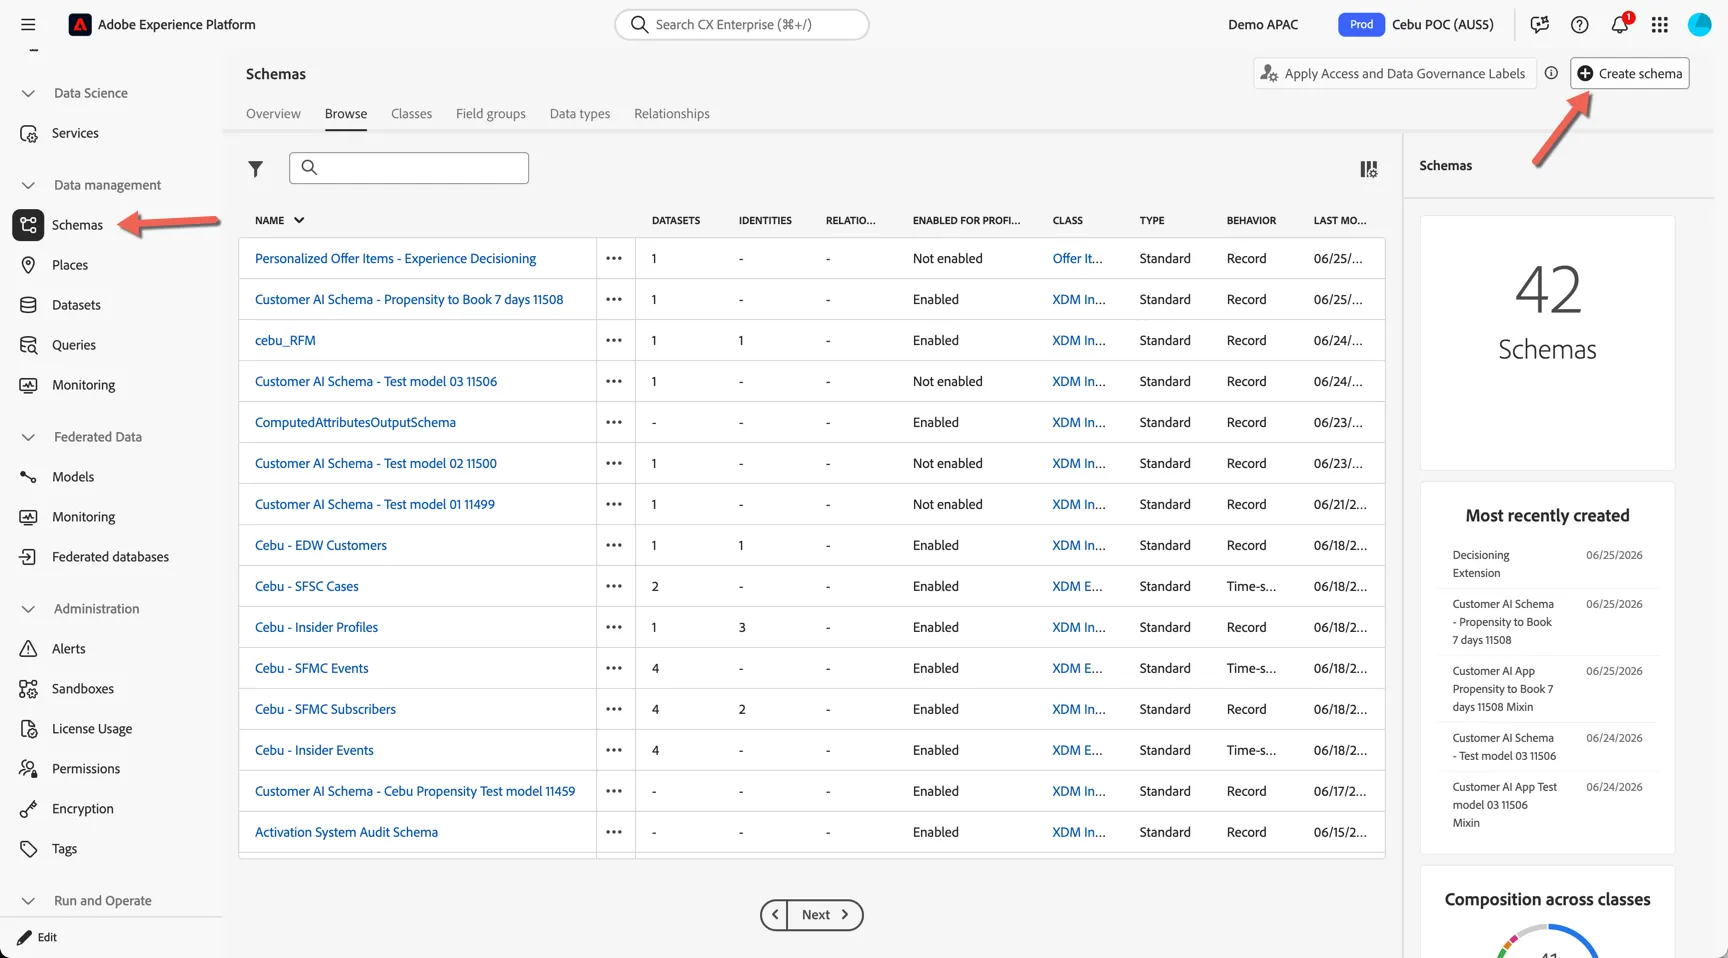Image resolution: width=1728 pixels, height=958 pixels.
Task: Customize table columns icon
Action: 1368,169
